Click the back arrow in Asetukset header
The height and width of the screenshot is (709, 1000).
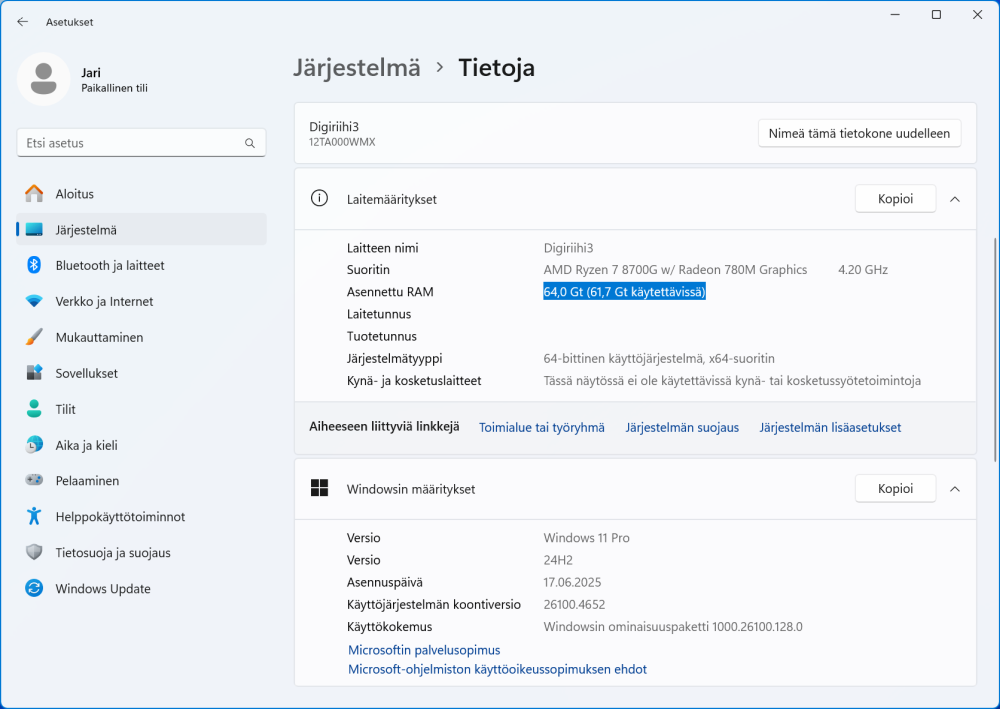pos(23,21)
